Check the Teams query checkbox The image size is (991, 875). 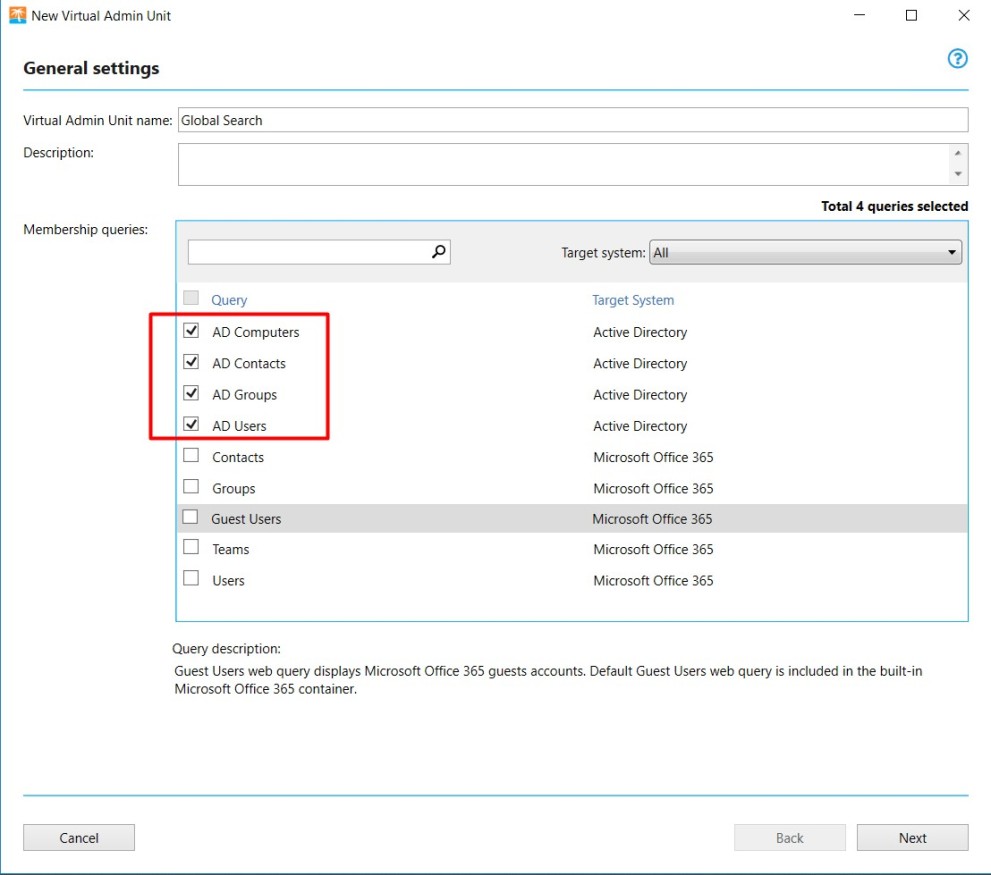[191, 547]
